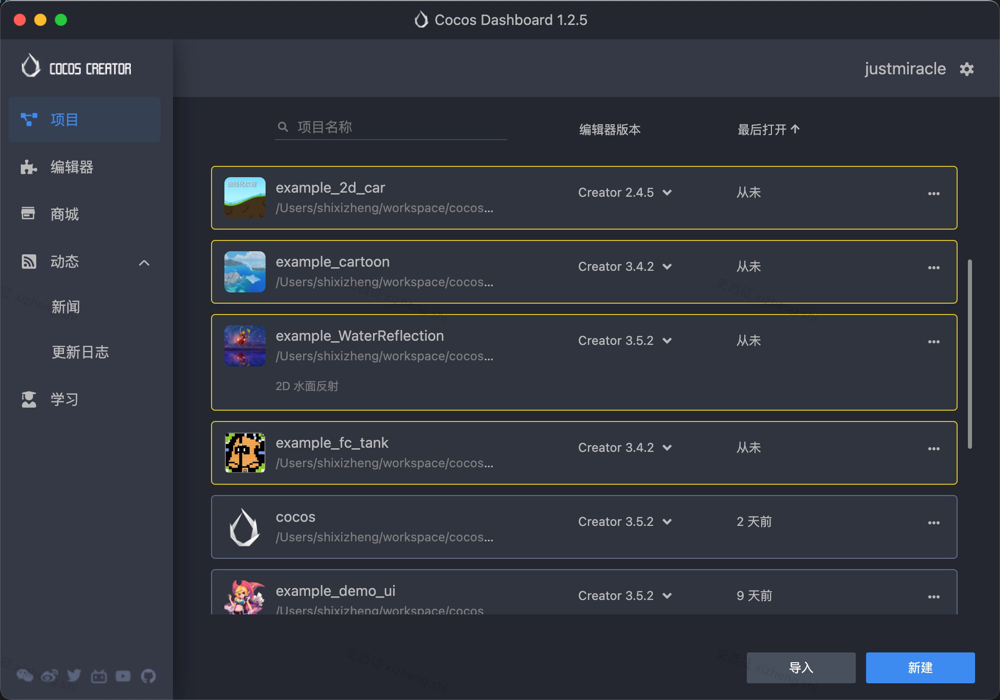Viewport: 1000px width, 700px height.
Task: Click the example_2d_car project name
Action: tap(330, 188)
